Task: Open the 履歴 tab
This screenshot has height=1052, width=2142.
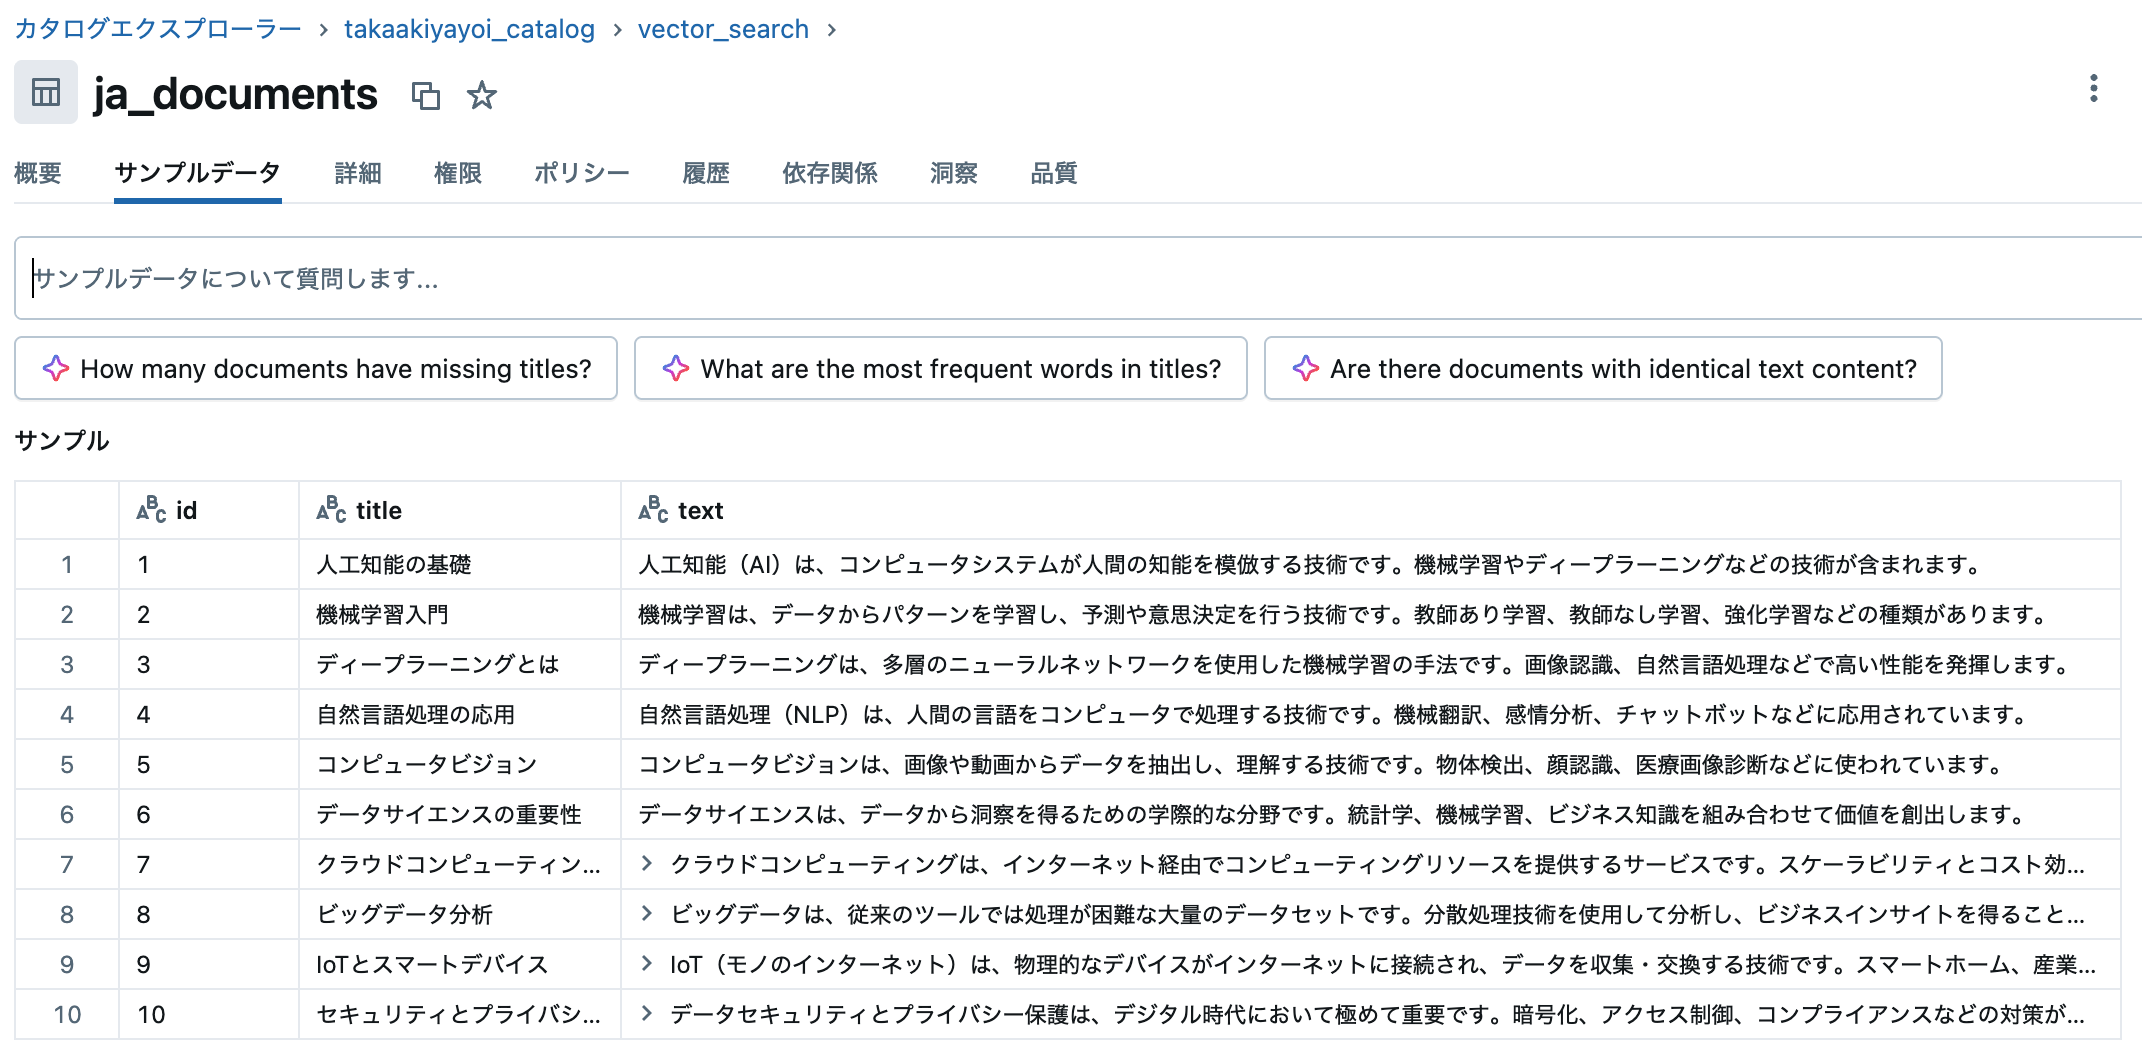Action: point(706,173)
